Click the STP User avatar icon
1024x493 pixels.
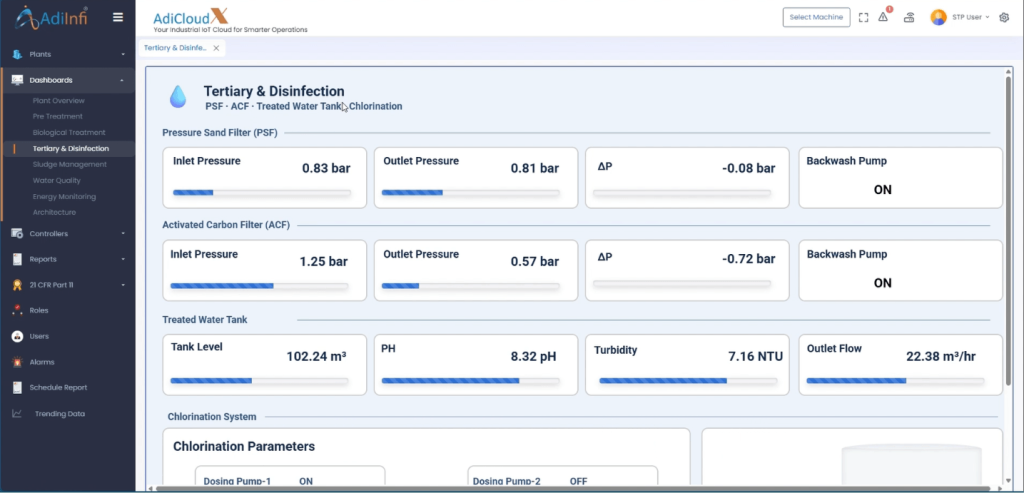tap(938, 18)
